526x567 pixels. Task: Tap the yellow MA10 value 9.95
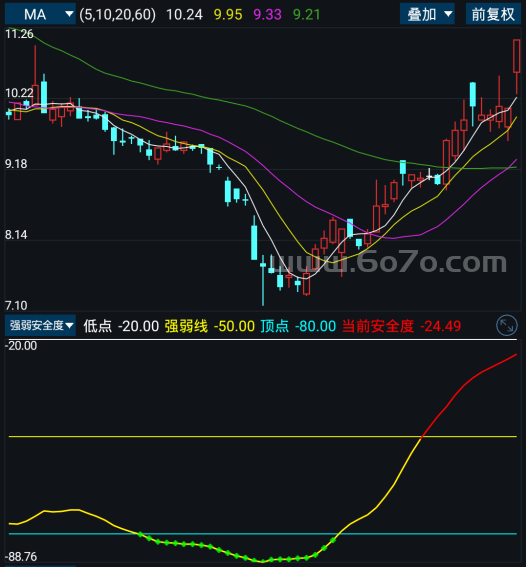228,15
